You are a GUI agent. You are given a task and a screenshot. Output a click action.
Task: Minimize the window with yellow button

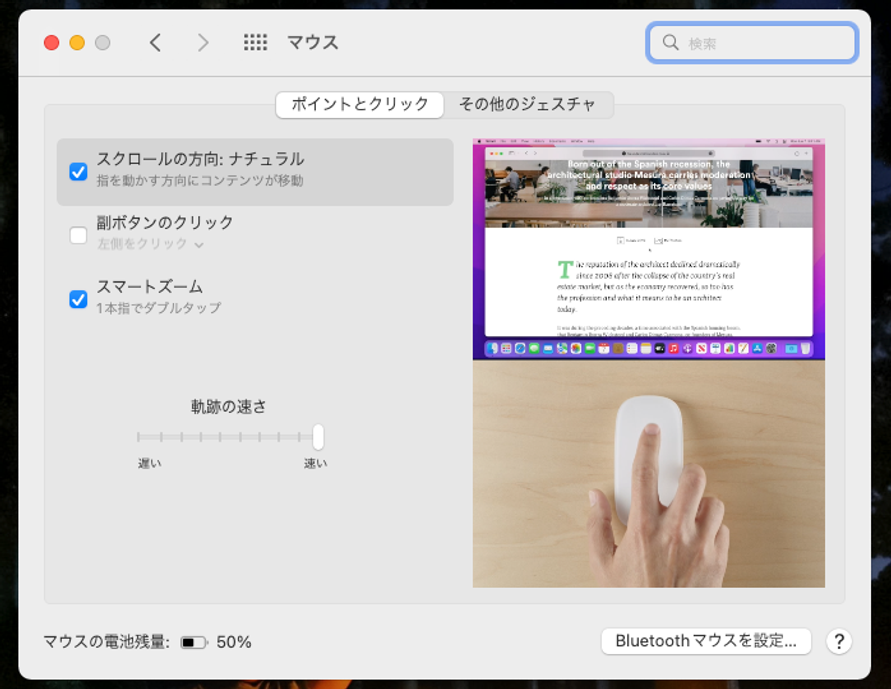click(x=77, y=43)
